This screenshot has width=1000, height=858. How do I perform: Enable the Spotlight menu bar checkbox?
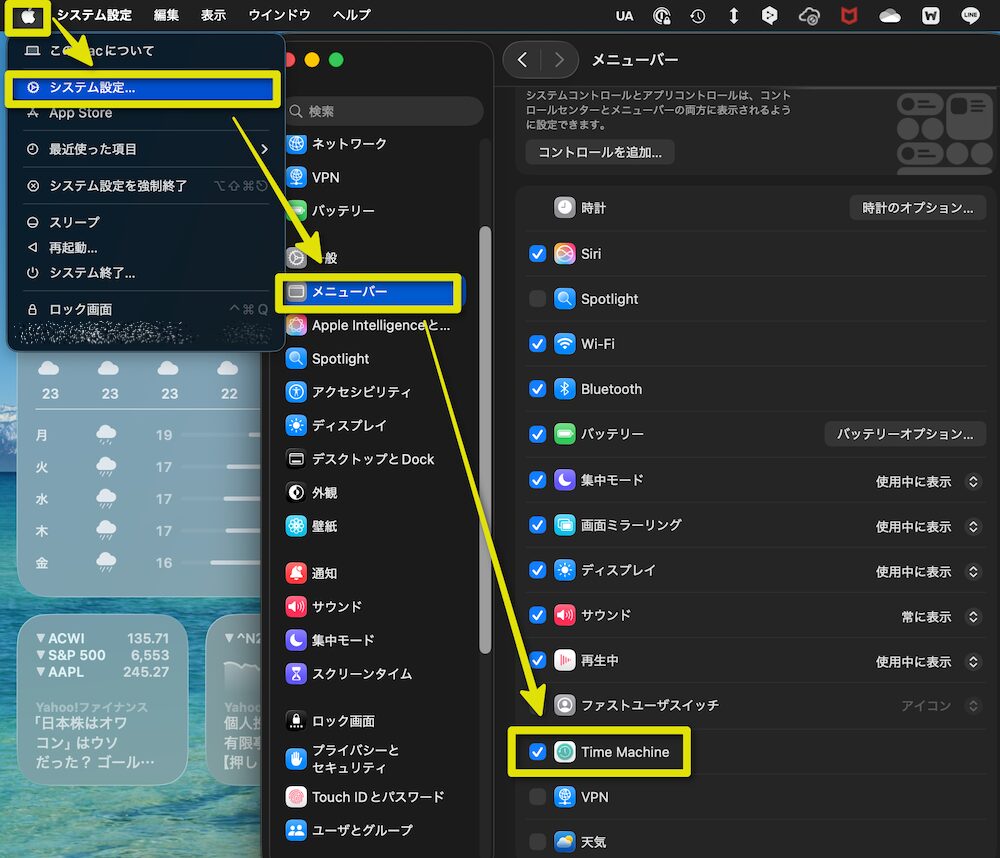coord(537,298)
